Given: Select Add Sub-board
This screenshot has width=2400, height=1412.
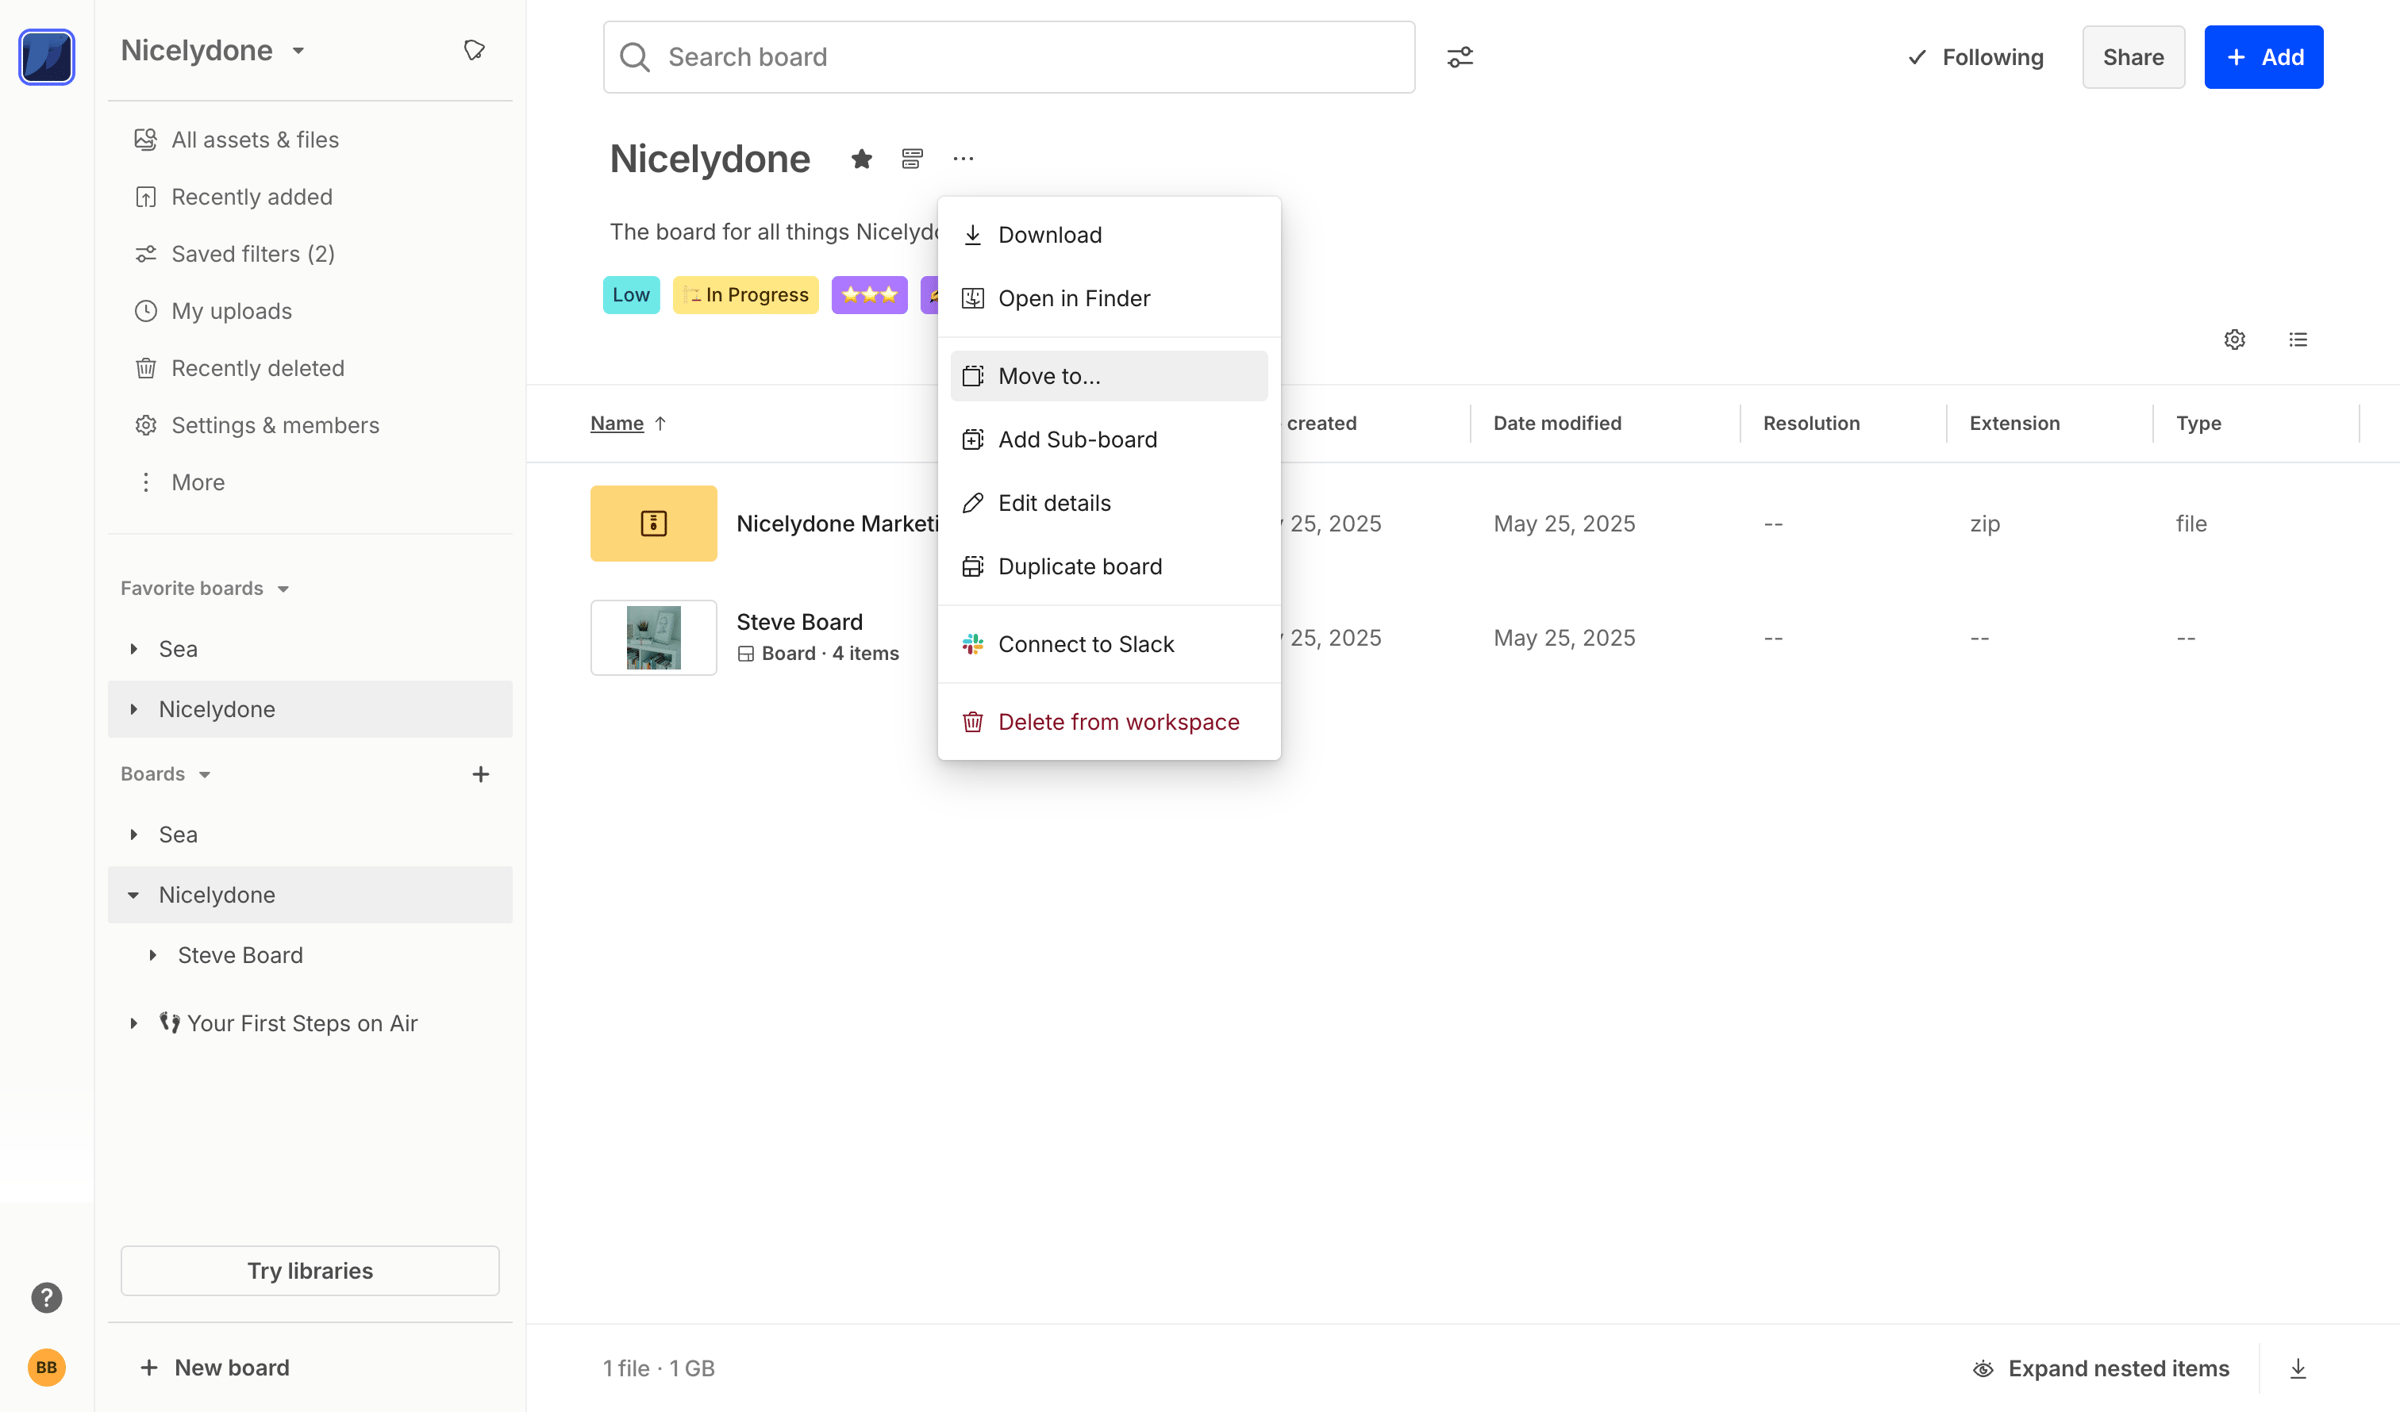Looking at the screenshot, I should [1109, 439].
